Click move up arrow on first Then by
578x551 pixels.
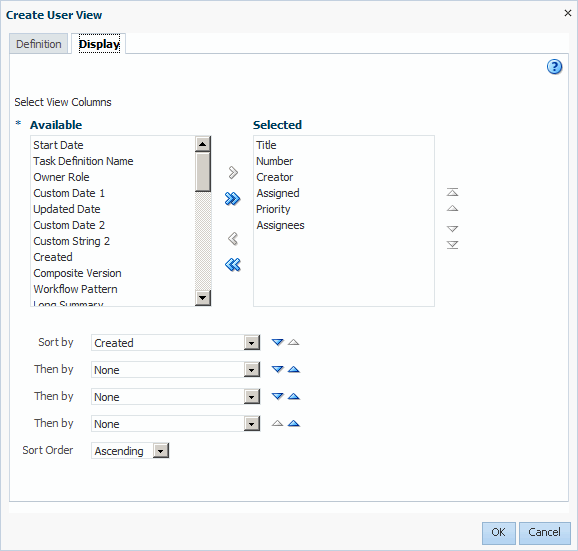[294, 369]
